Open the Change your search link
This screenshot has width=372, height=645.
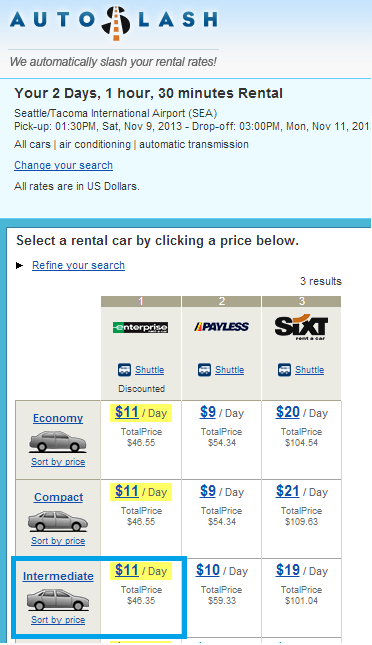click(x=63, y=165)
